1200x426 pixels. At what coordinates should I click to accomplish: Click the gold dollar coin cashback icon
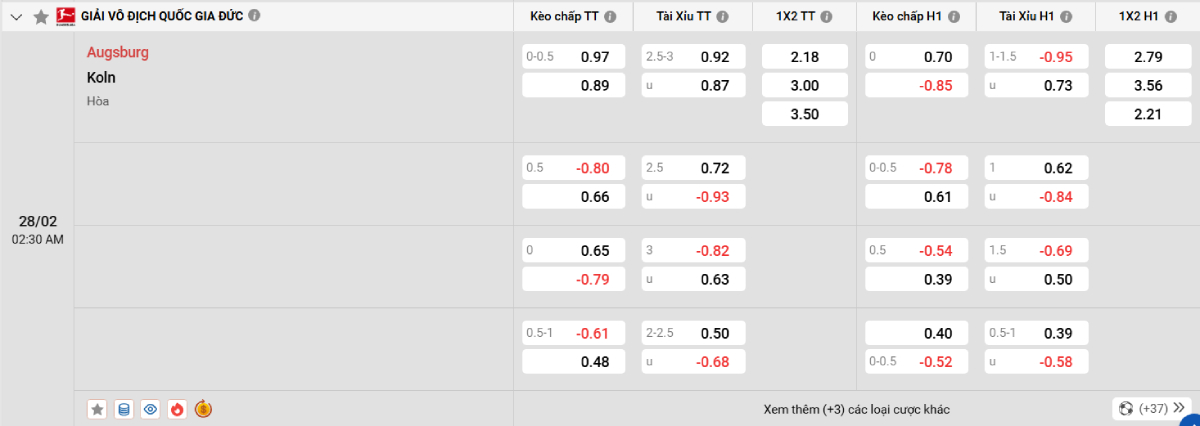coord(203,409)
